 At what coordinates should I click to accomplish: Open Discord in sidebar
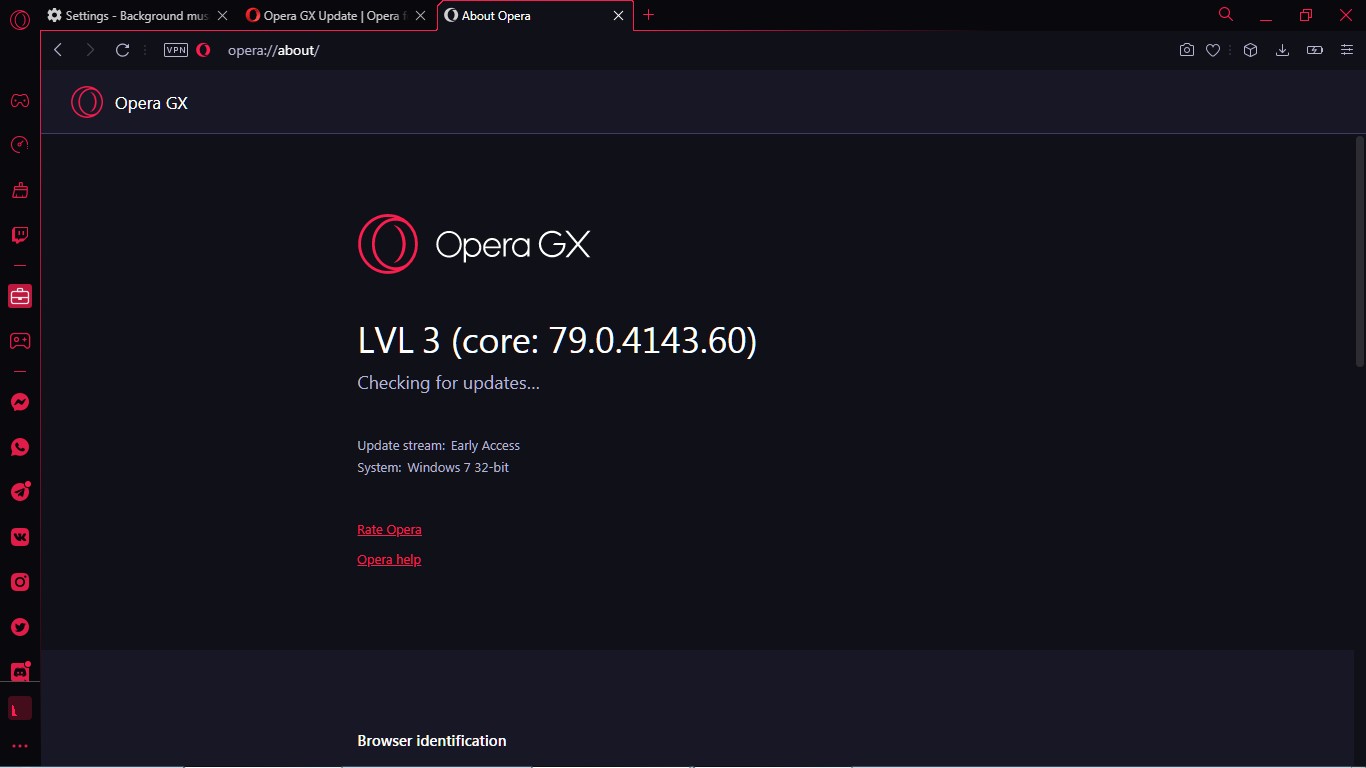pyautogui.click(x=20, y=672)
